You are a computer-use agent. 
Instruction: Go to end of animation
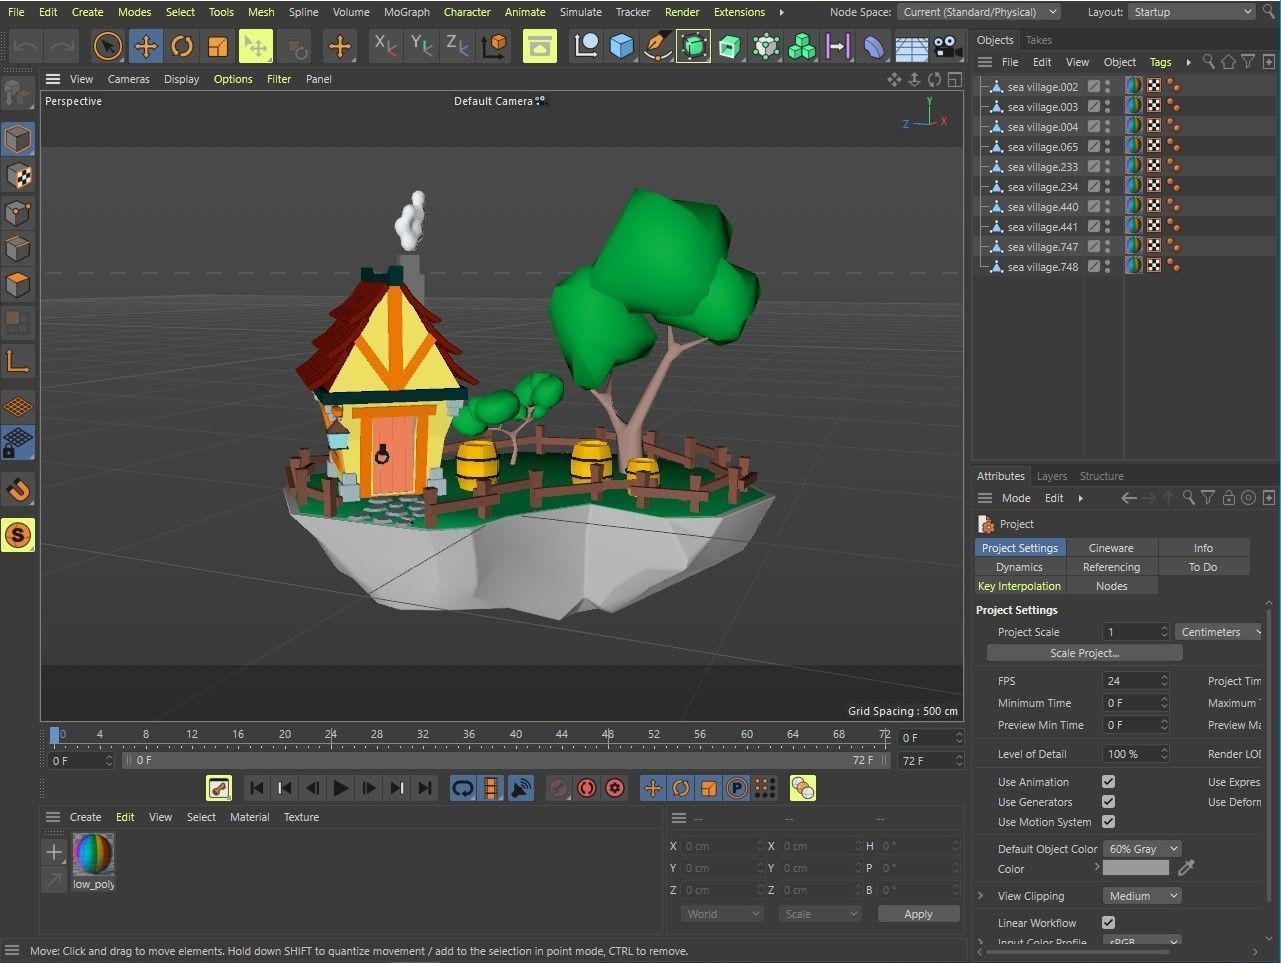point(425,788)
